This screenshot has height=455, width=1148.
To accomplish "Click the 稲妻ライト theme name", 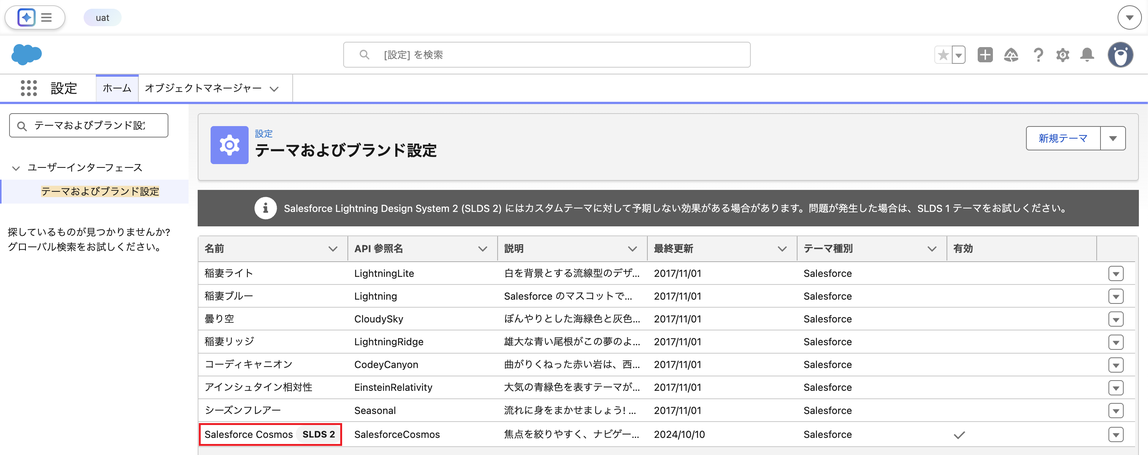I will tap(228, 273).
